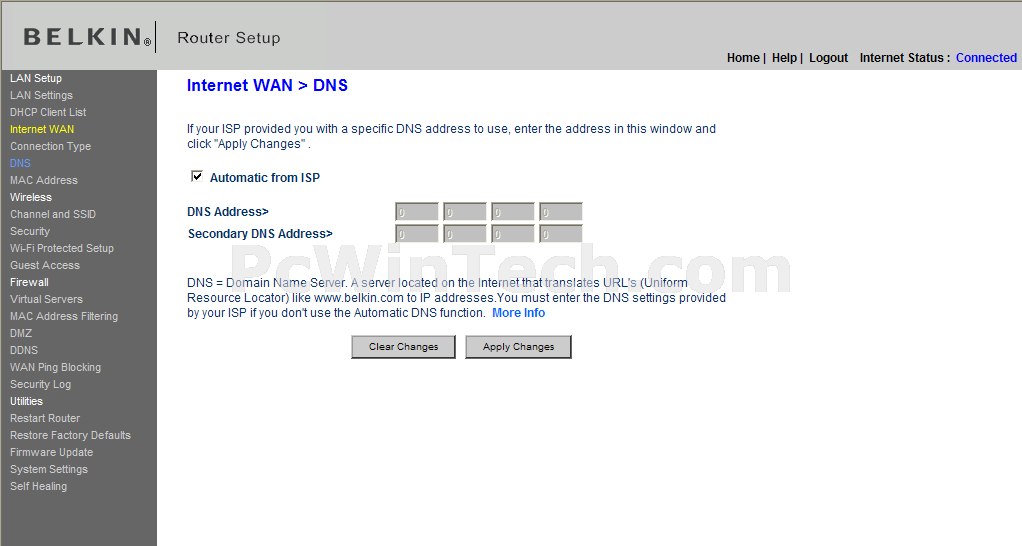
Task: Click the Apply Changes button
Action: tap(518, 347)
